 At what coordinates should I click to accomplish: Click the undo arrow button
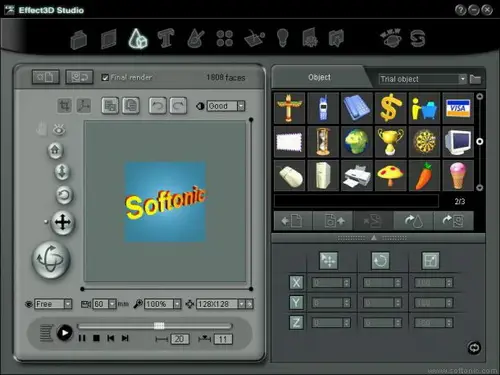158,106
